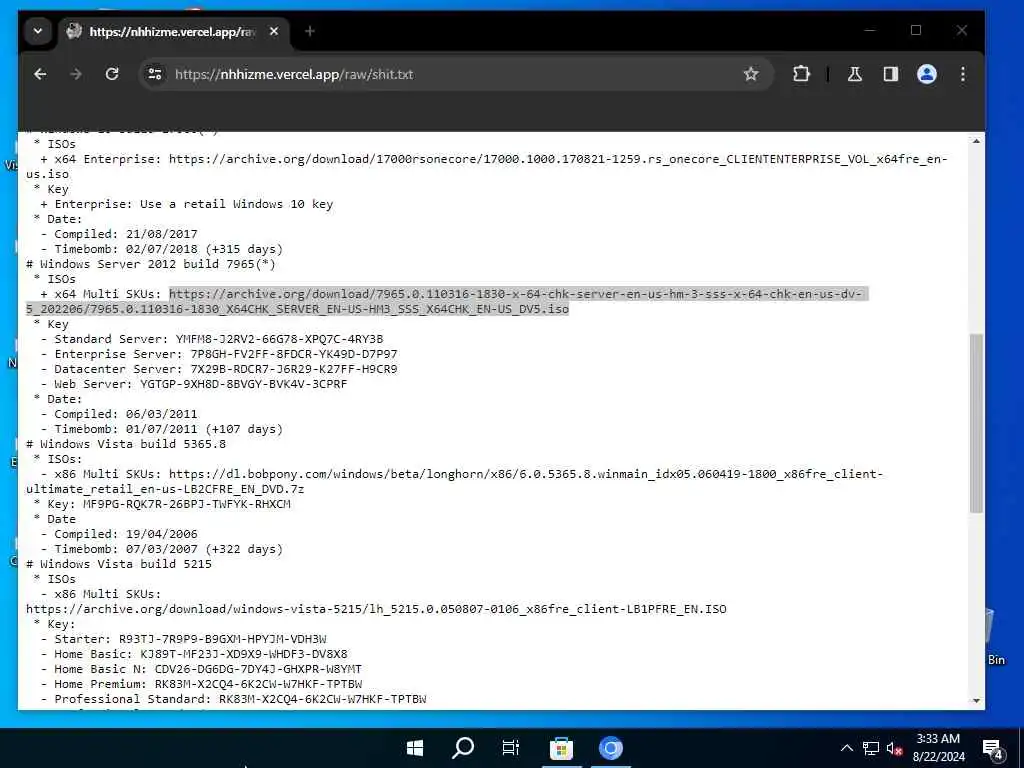This screenshot has width=1024, height=768.
Task: Click the Standard Server key YMFM8 line
Action: coord(212,339)
